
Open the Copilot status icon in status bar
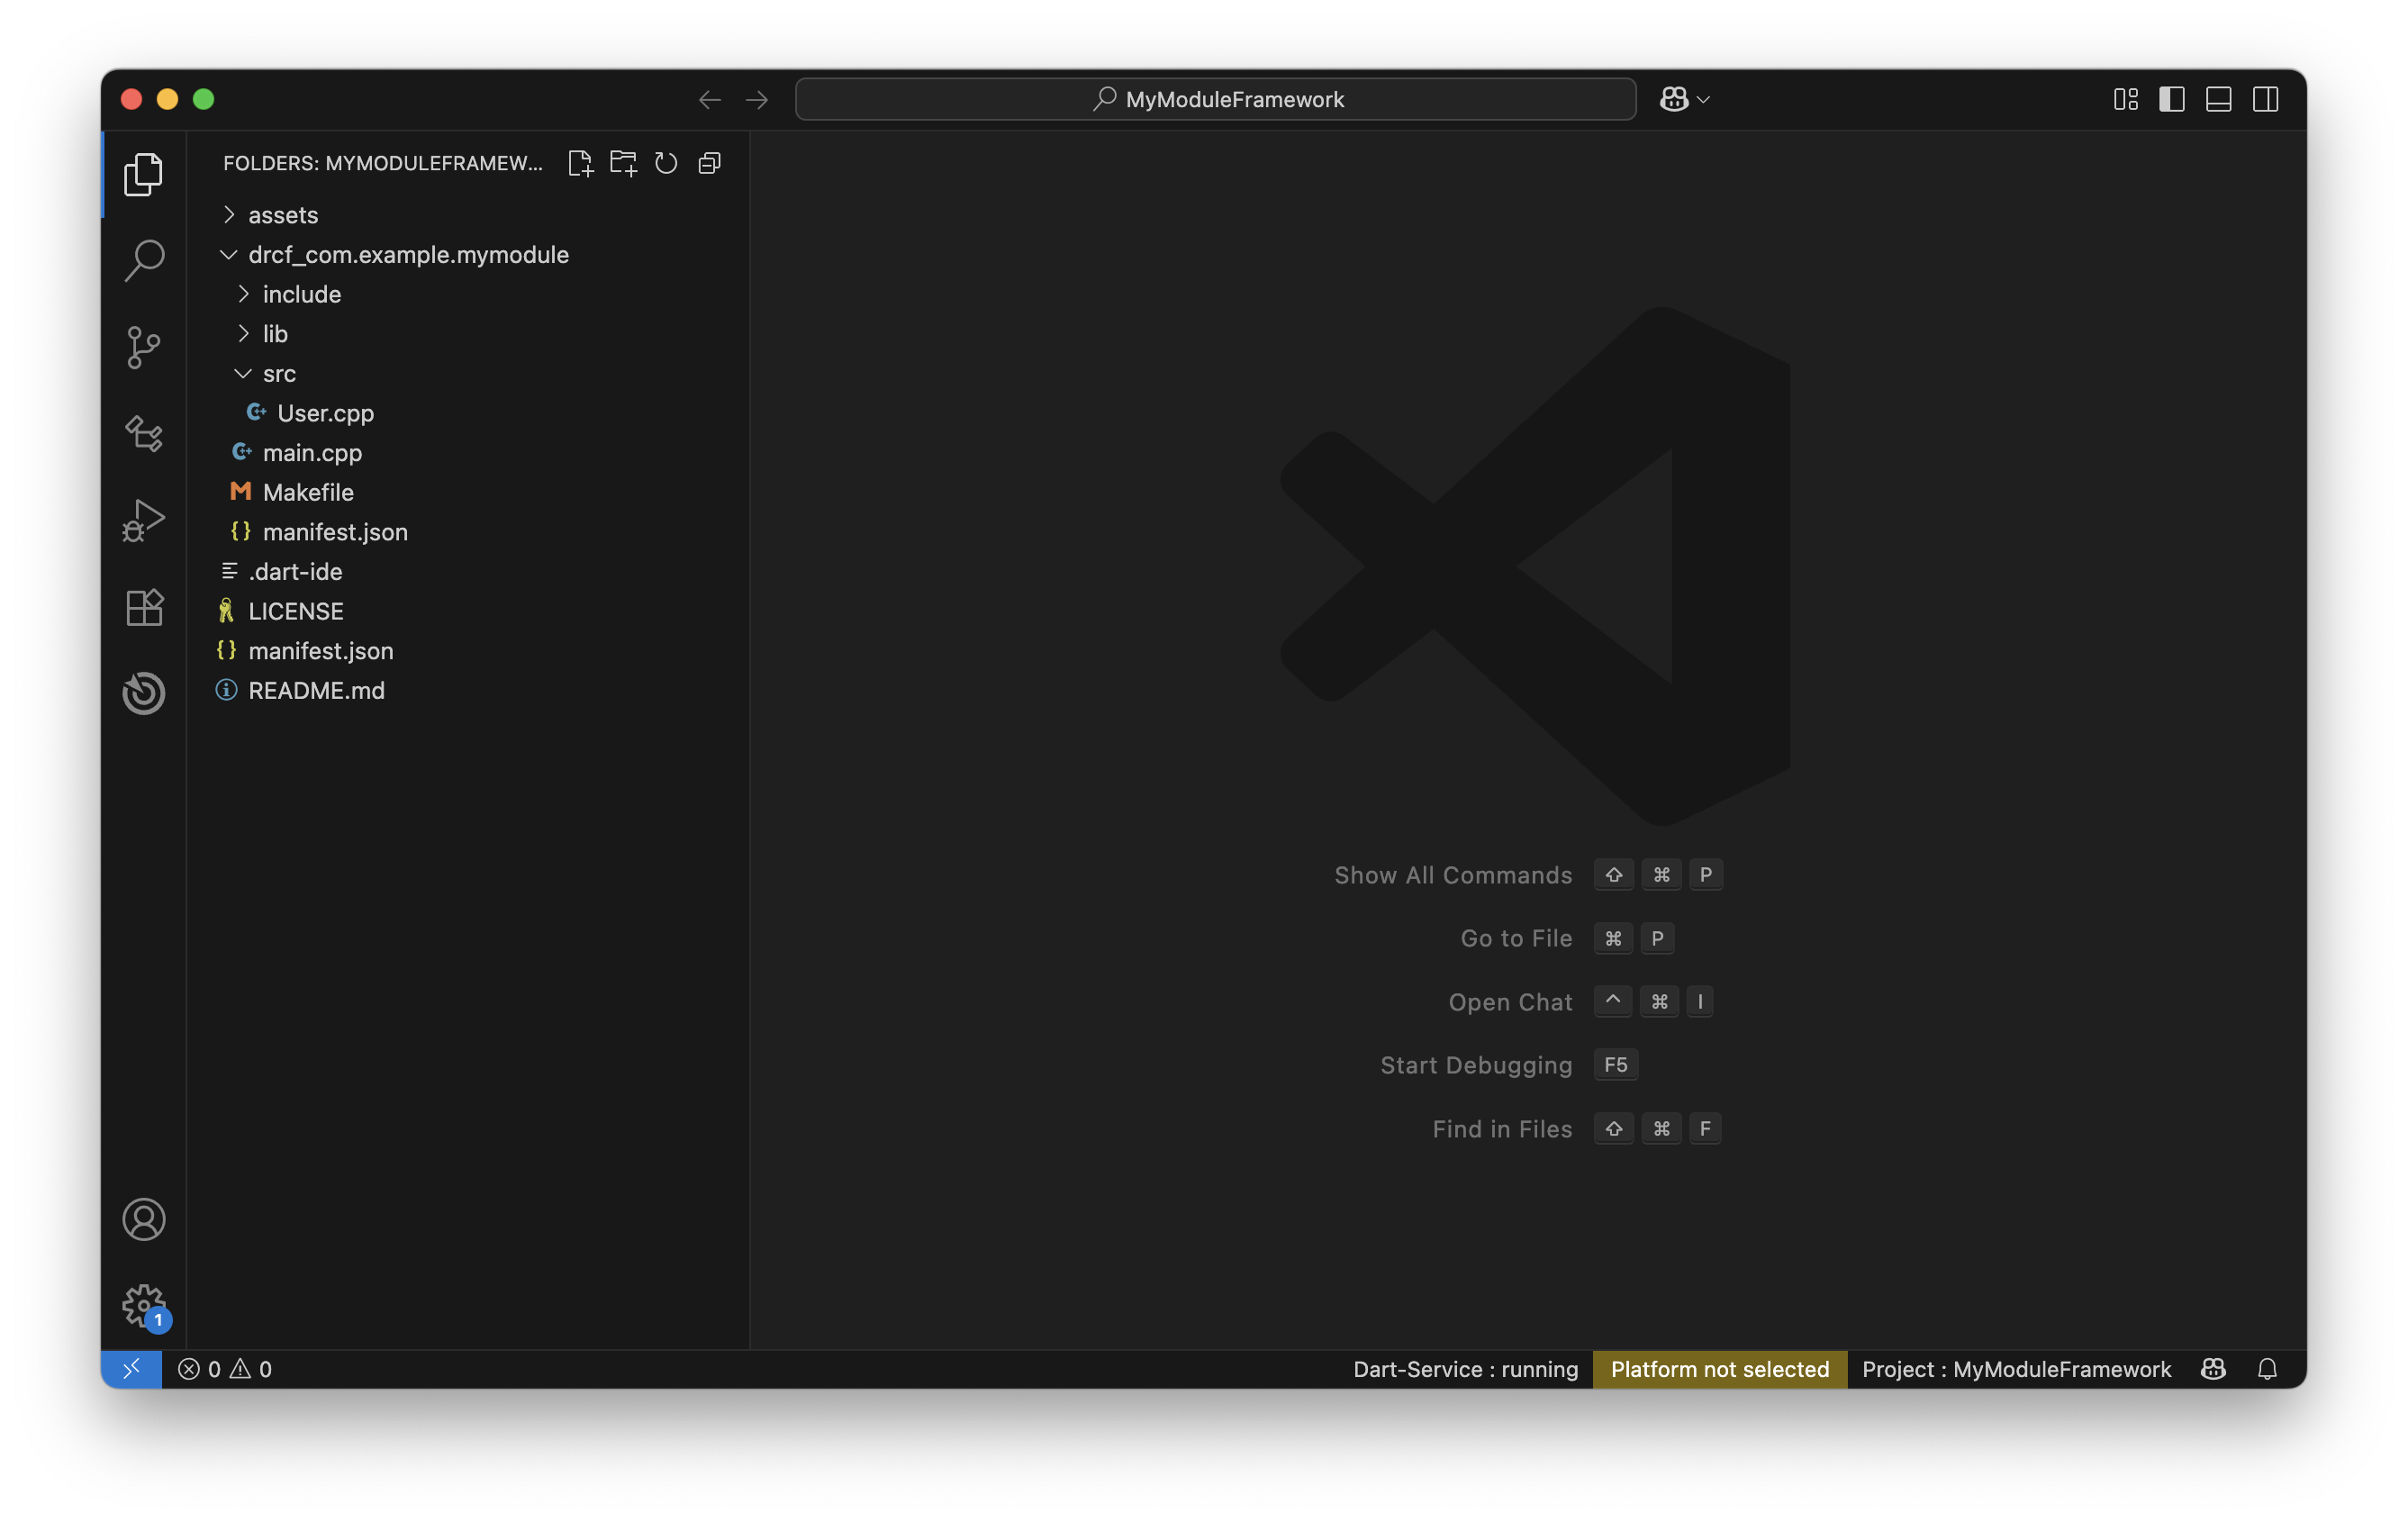[x=2213, y=1369]
